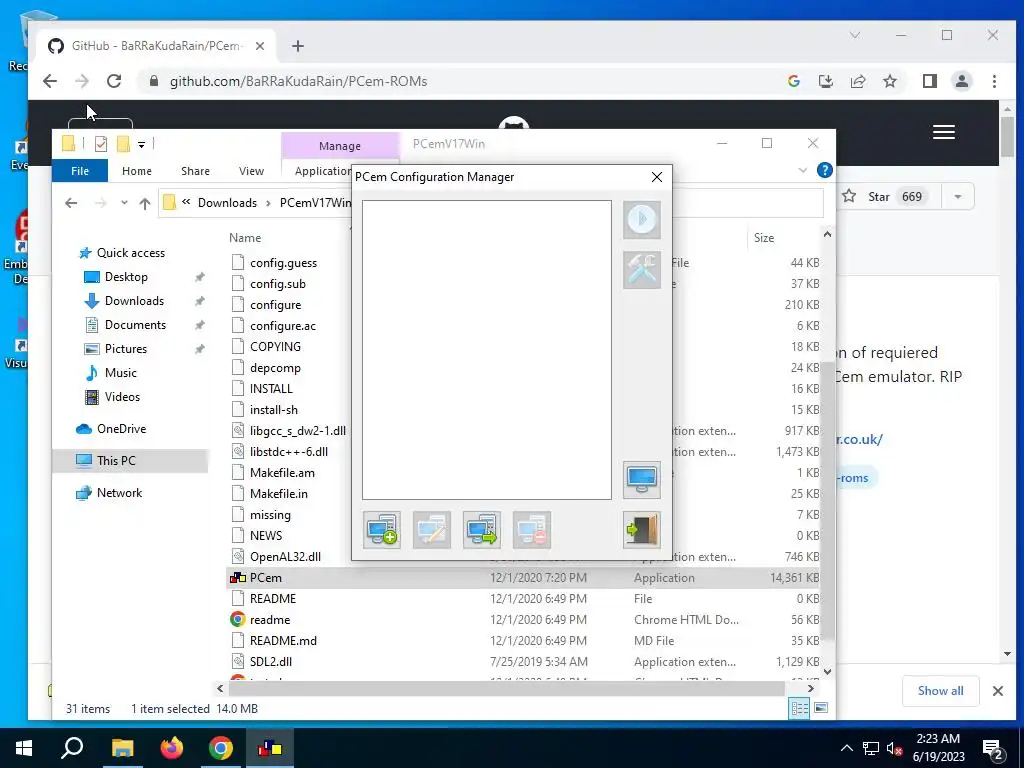
Task: Go back in Chrome browser
Action: coord(50,81)
